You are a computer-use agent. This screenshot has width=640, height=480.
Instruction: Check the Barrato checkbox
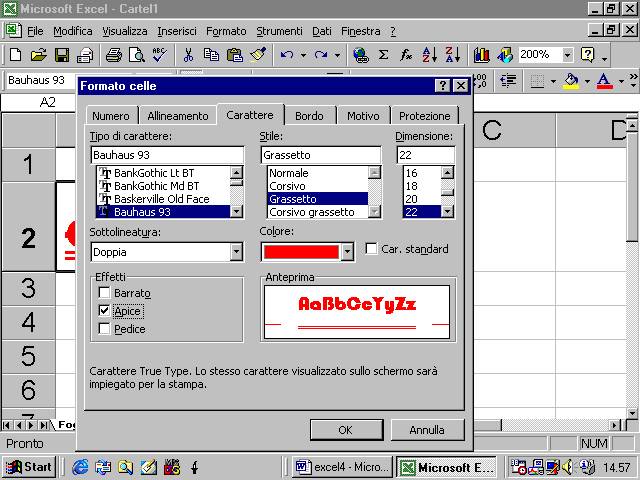coord(104,293)
